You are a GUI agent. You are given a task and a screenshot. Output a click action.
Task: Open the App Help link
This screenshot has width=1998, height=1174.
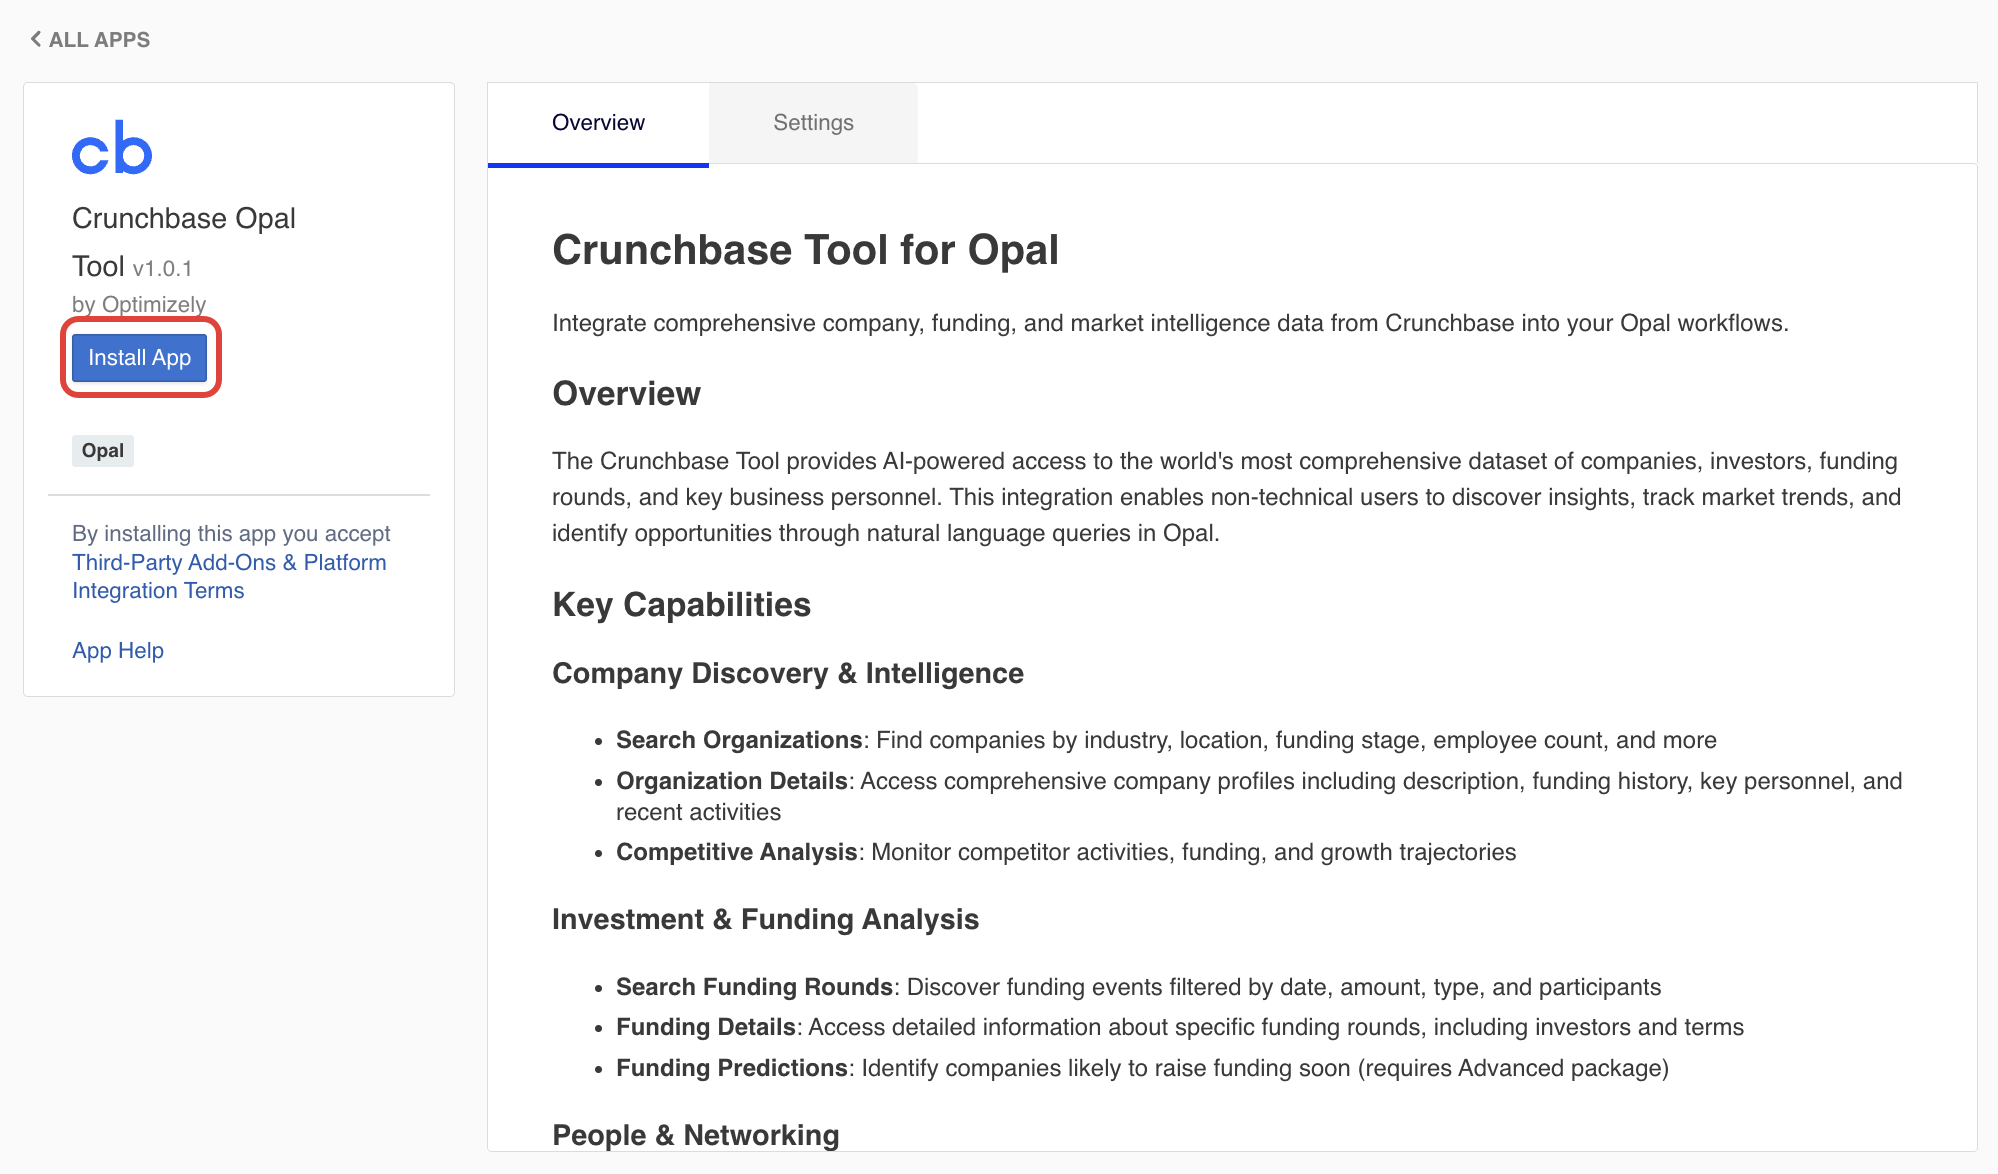[x=117, y=650]
